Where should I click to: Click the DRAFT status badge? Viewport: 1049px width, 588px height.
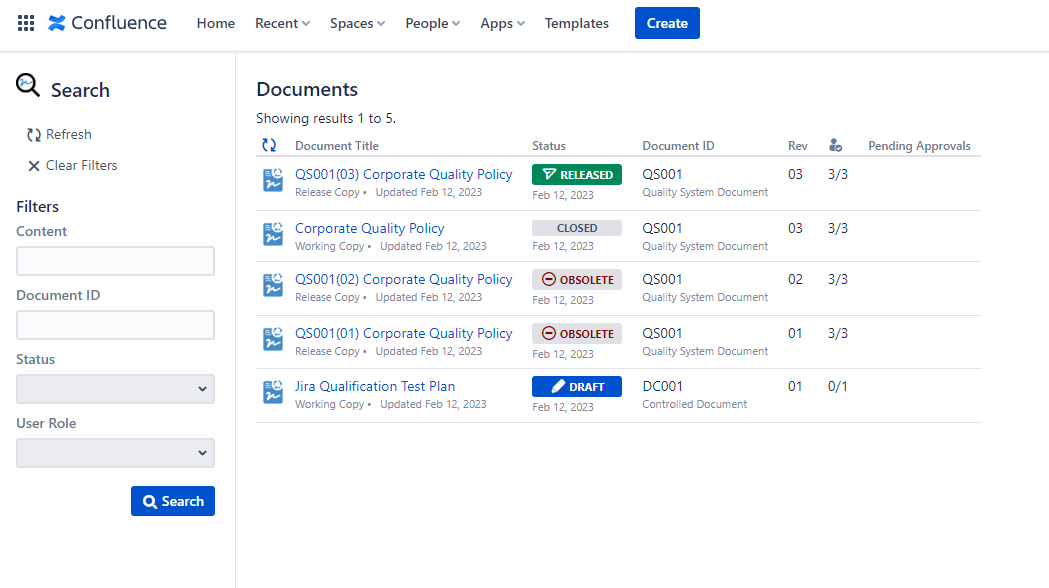(x=577, y=387)
